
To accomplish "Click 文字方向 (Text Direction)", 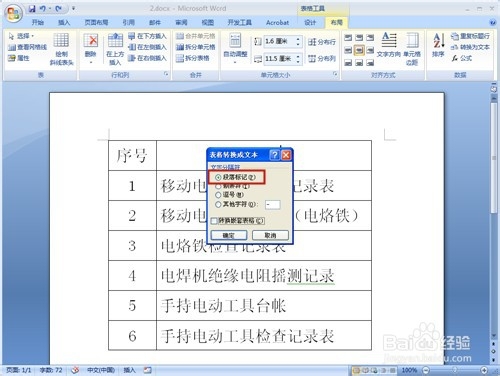I will pos(389,45).
